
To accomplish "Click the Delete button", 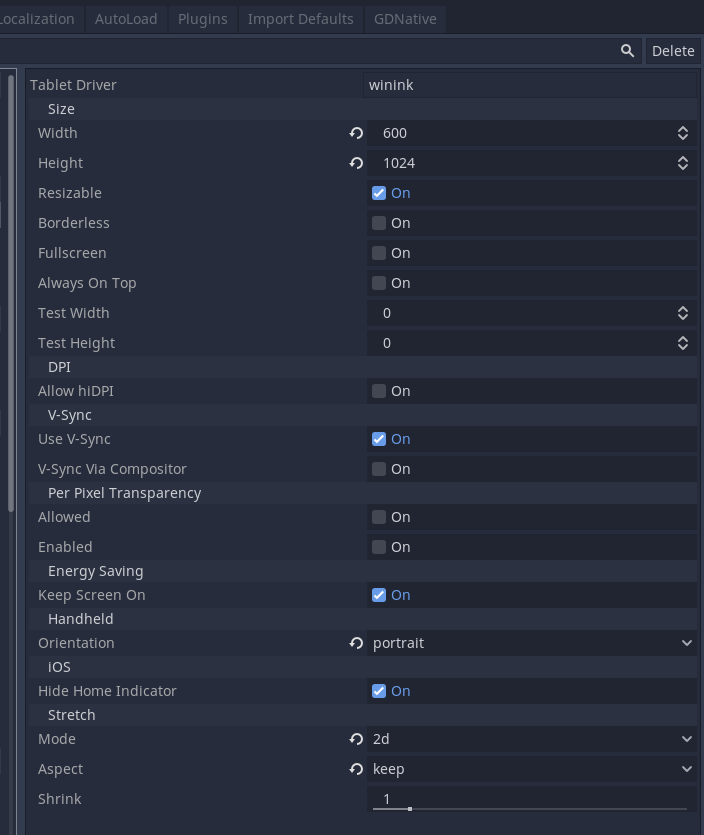I will click(x=673, y=51).
